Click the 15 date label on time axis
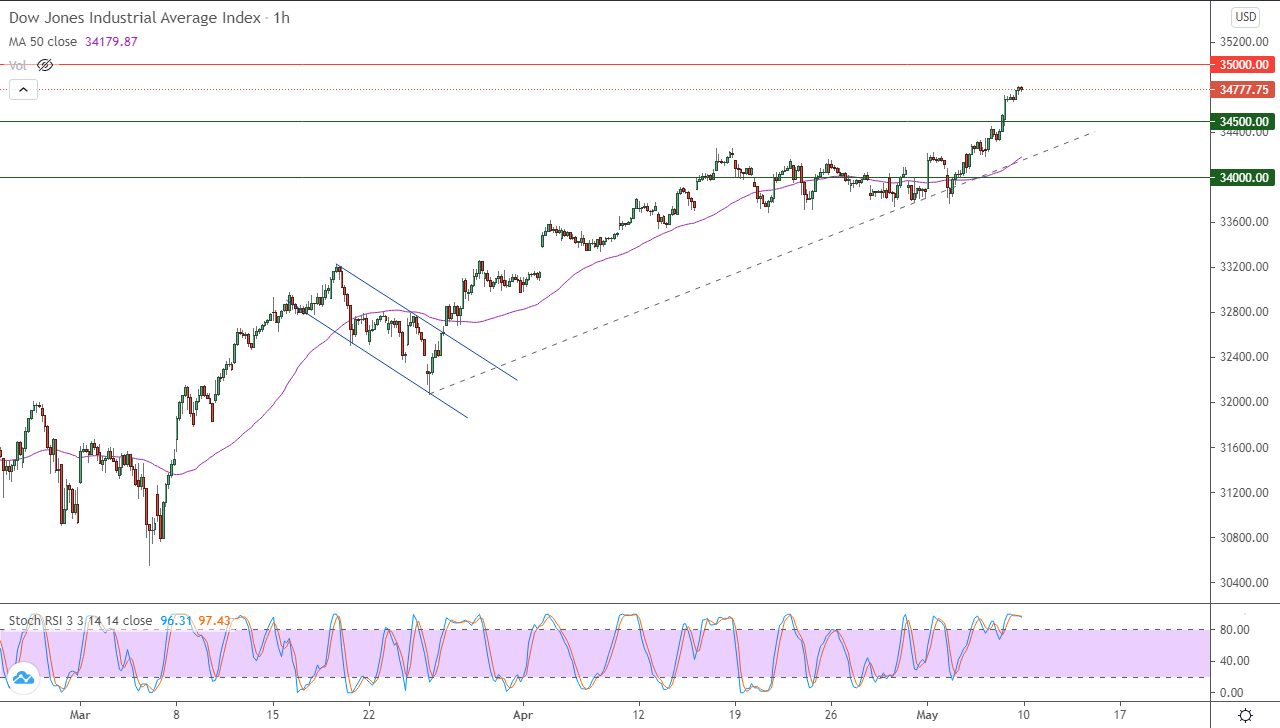 (272, 715)
